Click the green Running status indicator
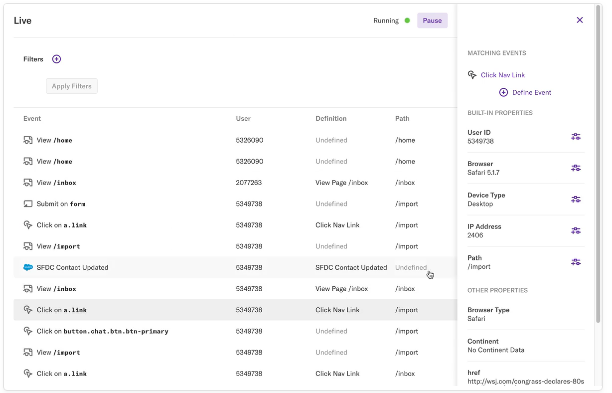Viewport: 612px width, 393px height. pos(407,21)
